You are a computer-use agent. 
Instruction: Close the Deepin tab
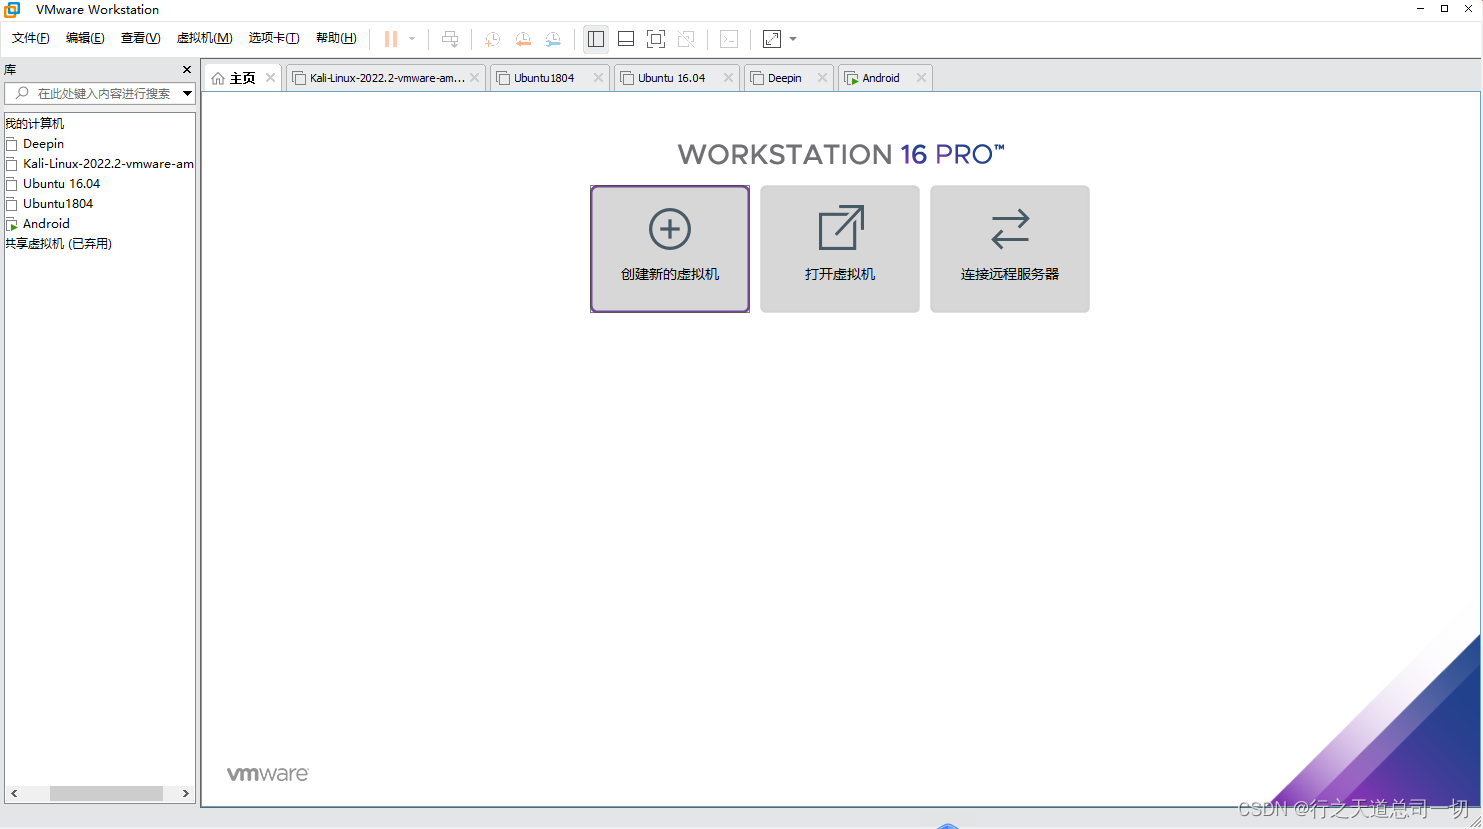click(x=822, y=78)
